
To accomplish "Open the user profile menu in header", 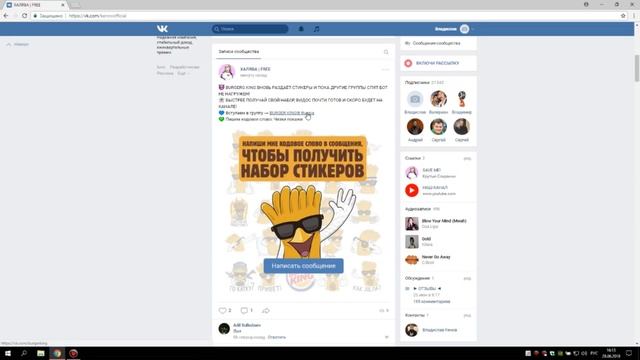I will (x=454, y=29).
